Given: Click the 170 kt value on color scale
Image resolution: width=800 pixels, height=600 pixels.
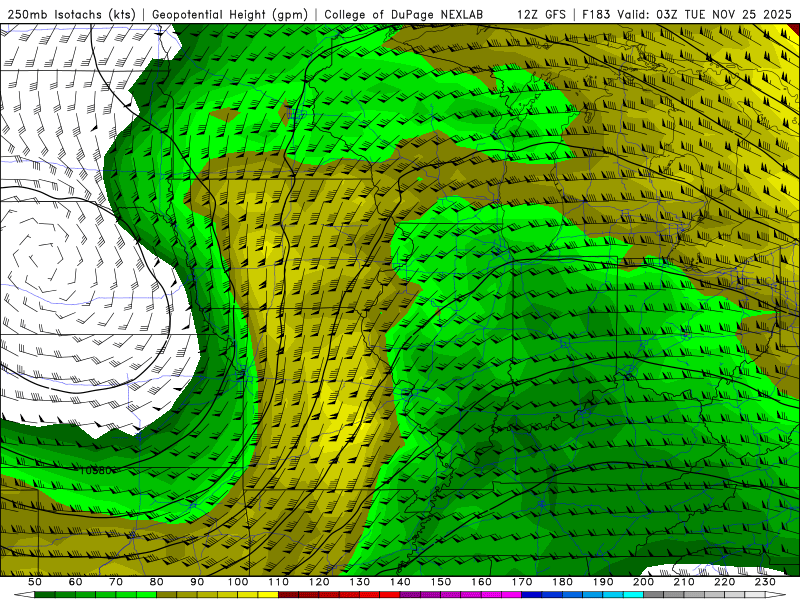Looking at the screenshot, I should (522, 582).
